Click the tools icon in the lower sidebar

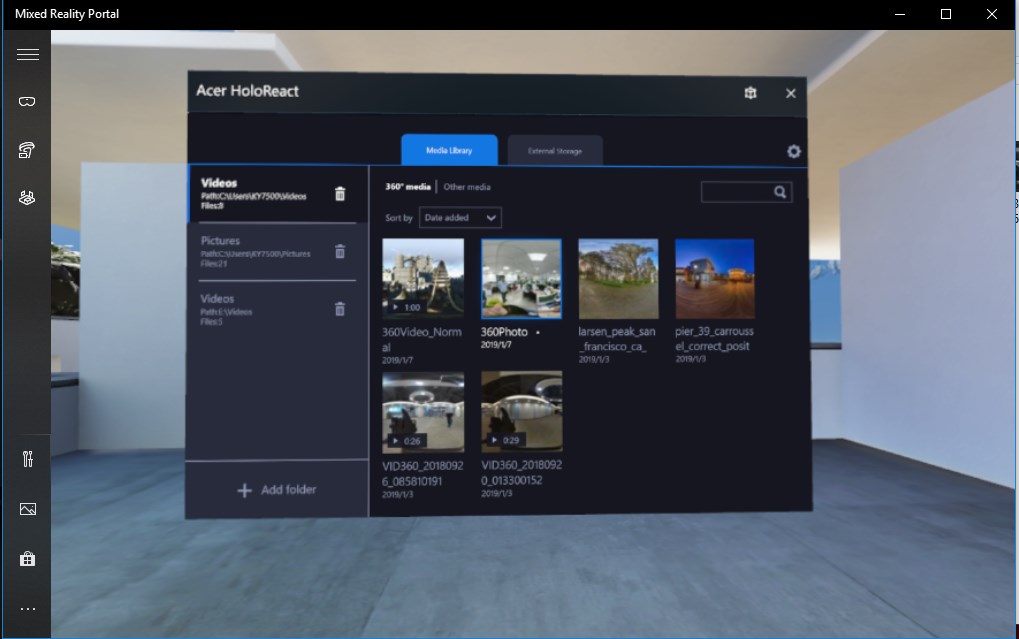[27, 459]
